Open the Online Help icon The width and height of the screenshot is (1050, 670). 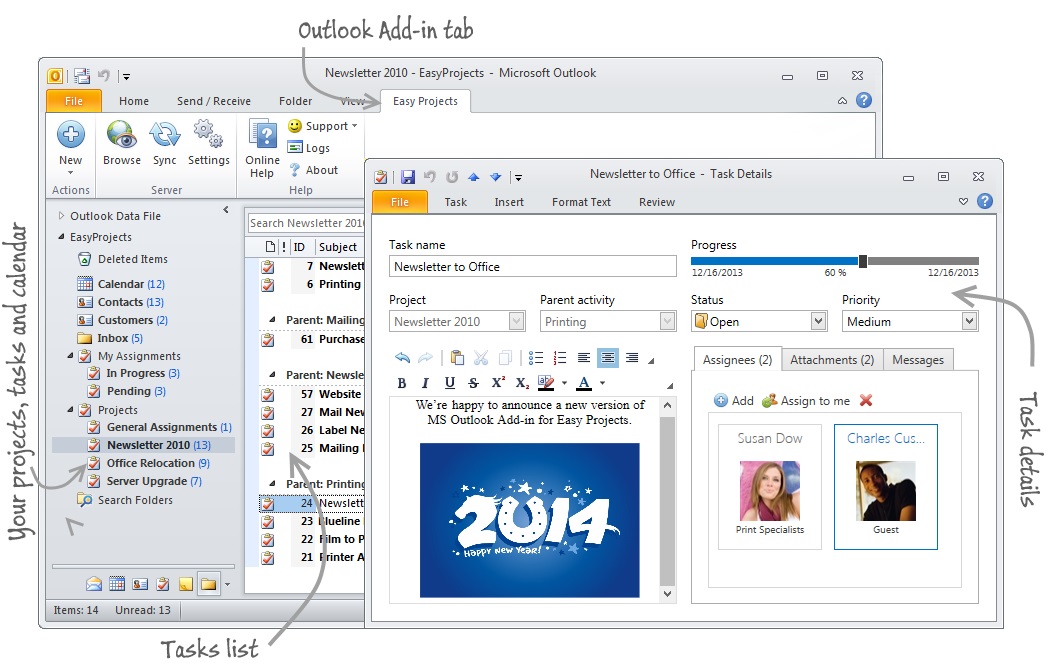pyautogui.click(x=263, y=138)
